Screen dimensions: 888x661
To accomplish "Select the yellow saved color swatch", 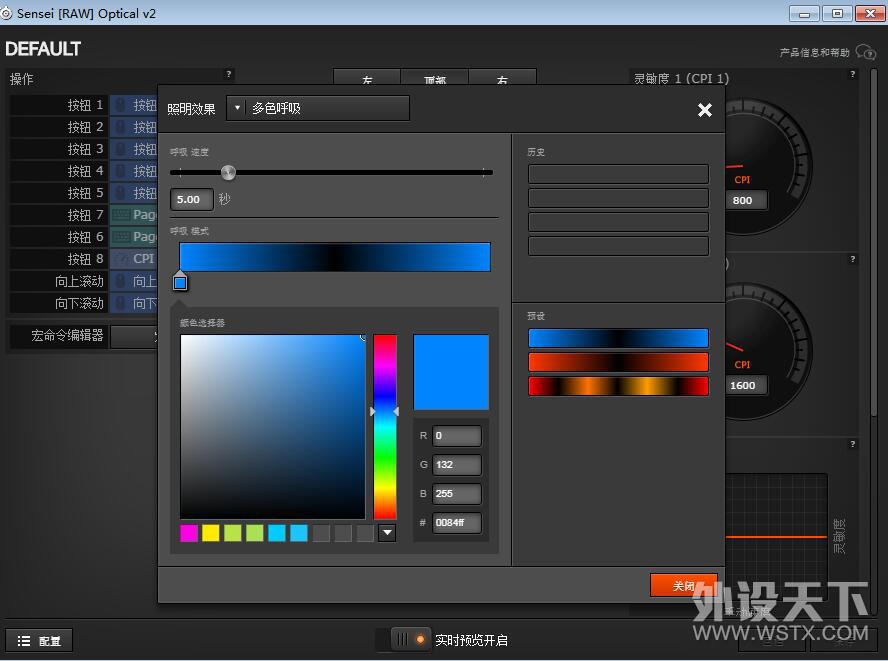I will [211, 533].
